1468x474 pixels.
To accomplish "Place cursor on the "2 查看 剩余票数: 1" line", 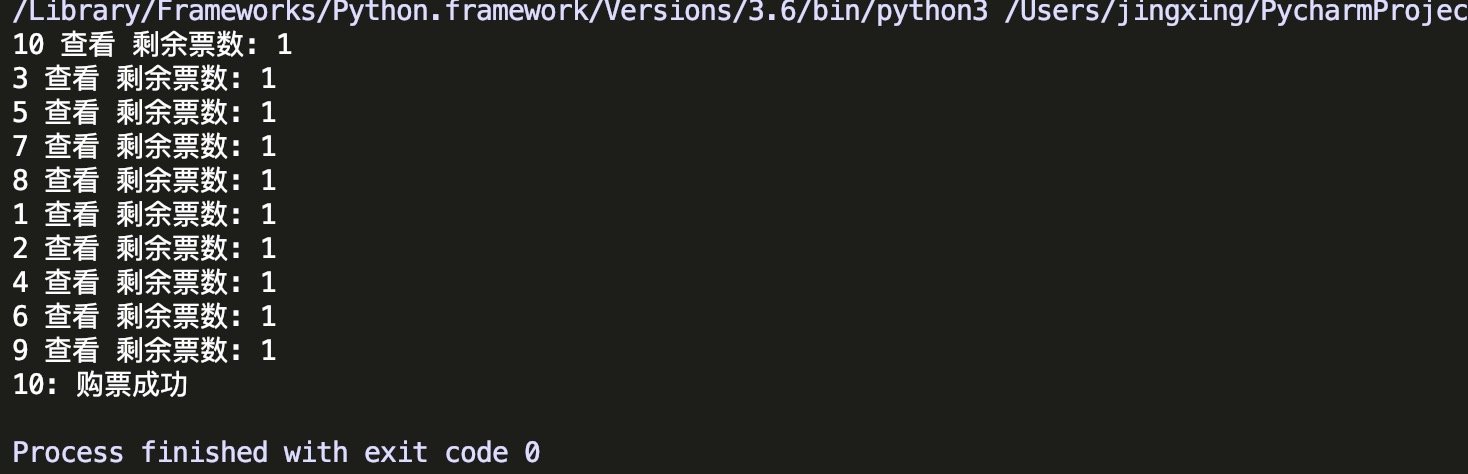I will [x=143, y=249].
